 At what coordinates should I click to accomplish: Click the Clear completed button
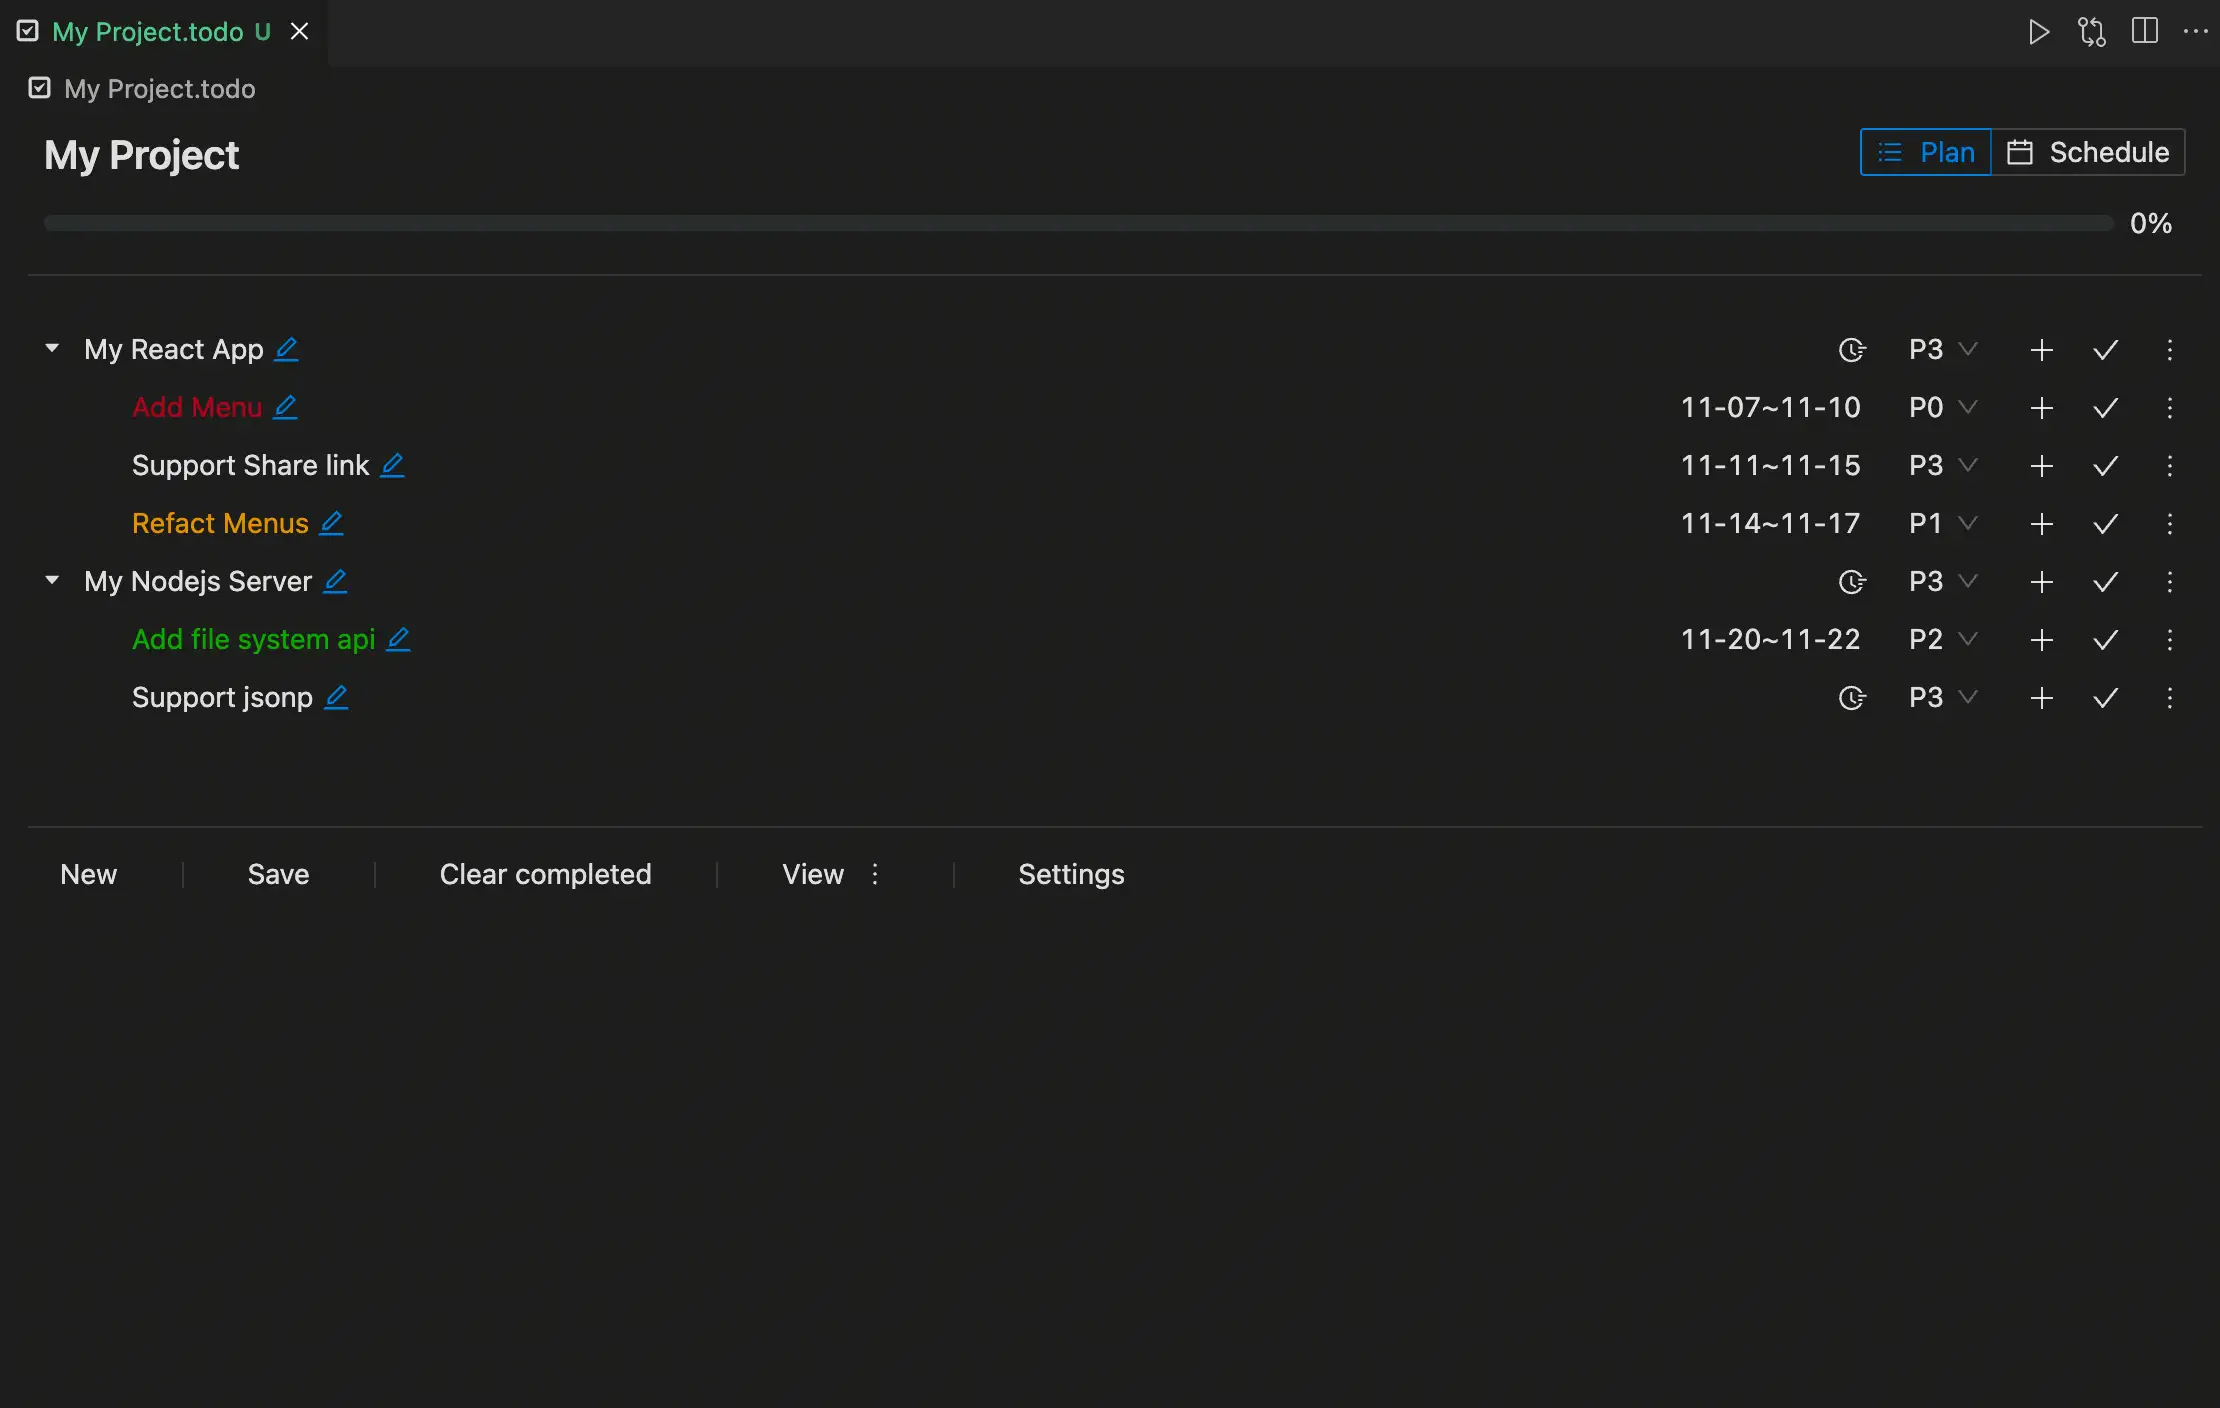(x=545, y=874)
